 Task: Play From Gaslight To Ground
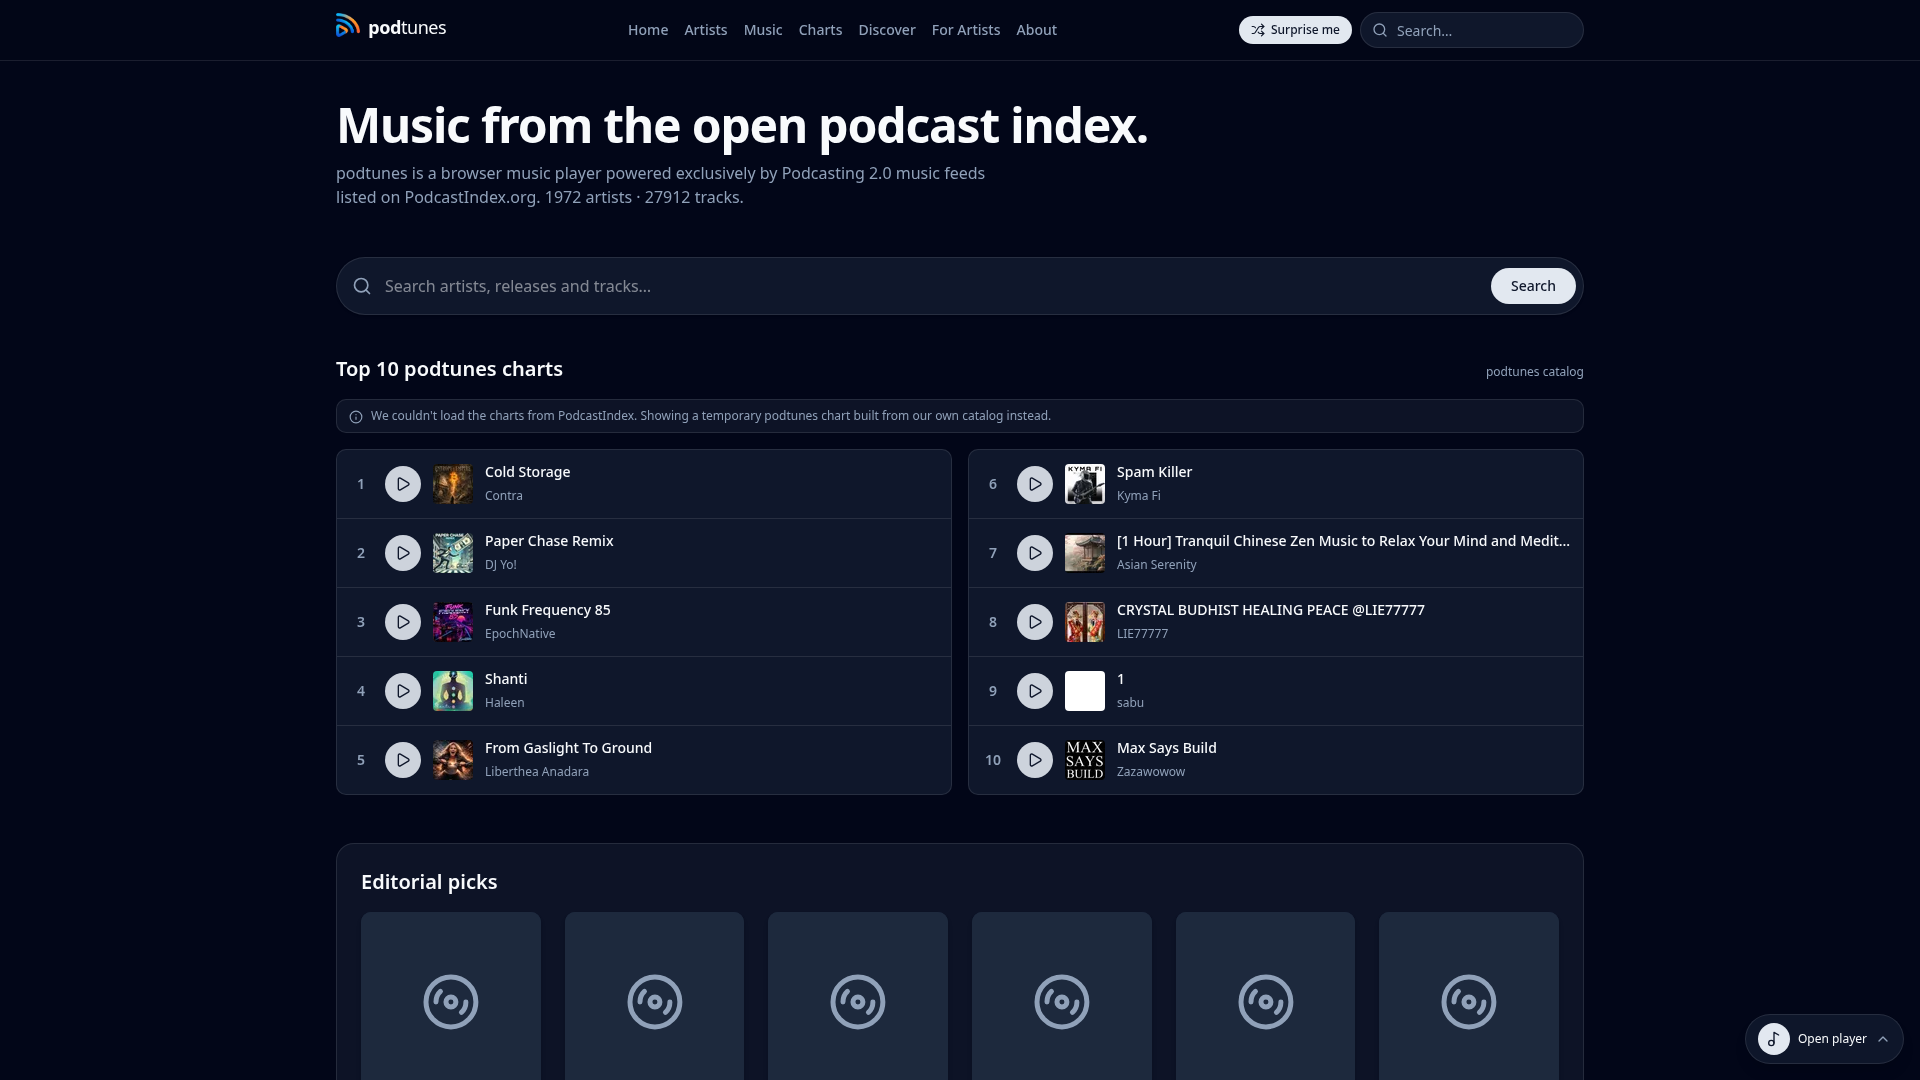[x=403, y=760]
